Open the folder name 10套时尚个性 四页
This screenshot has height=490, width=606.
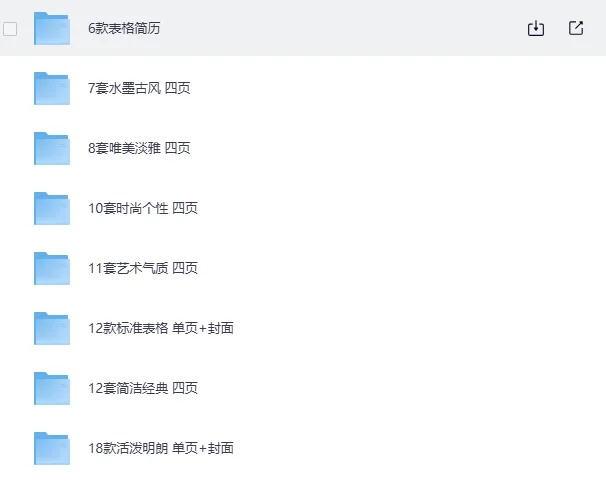(143, 208)
